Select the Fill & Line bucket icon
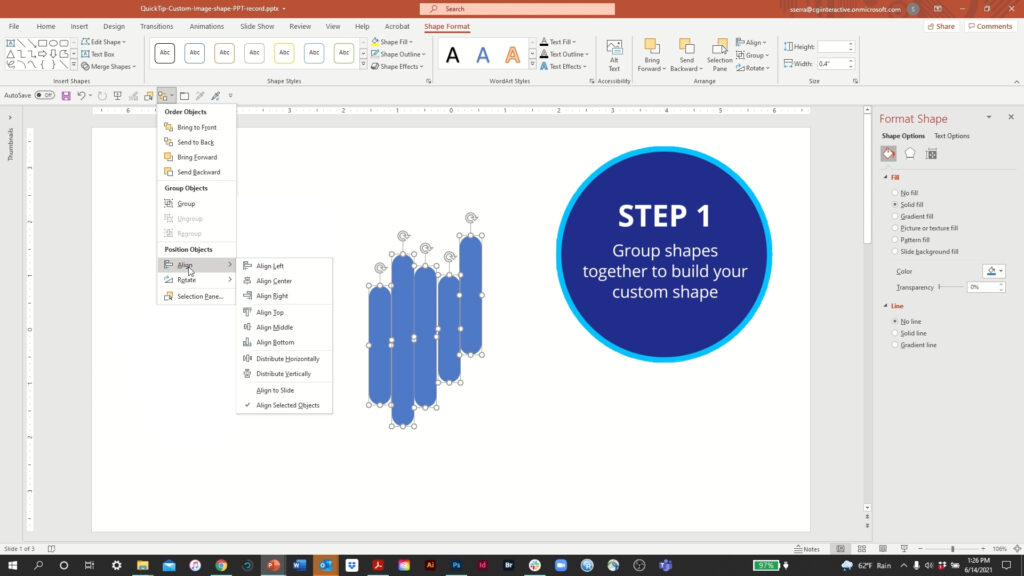This screenshot has width=1024, height=576. click(888, 152)
